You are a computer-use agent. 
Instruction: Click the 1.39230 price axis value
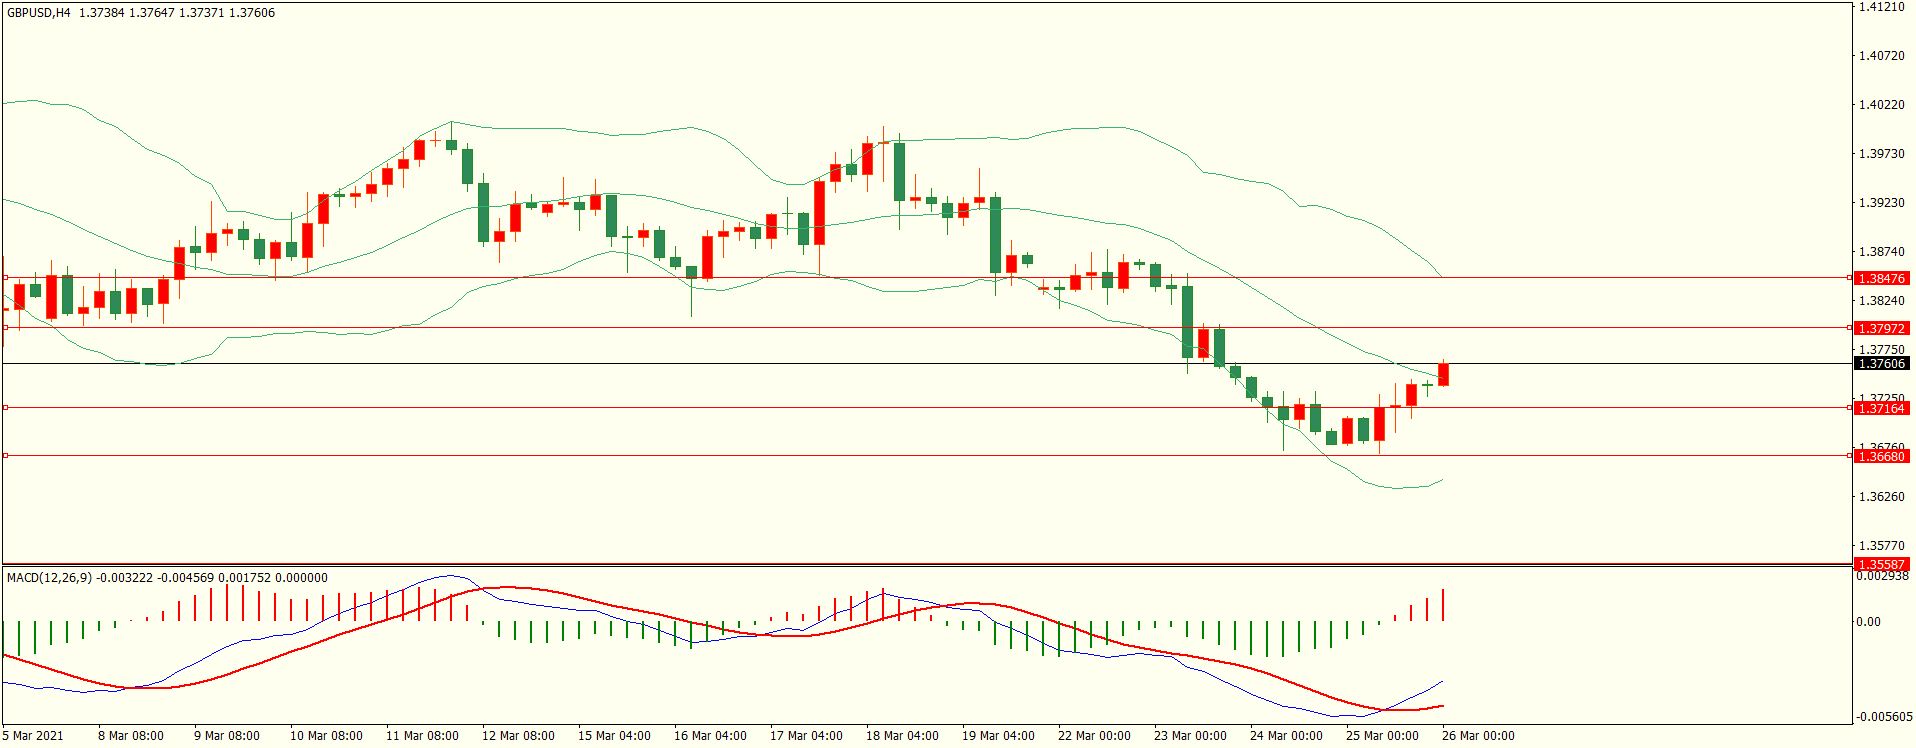click(x=1881, y=203)
